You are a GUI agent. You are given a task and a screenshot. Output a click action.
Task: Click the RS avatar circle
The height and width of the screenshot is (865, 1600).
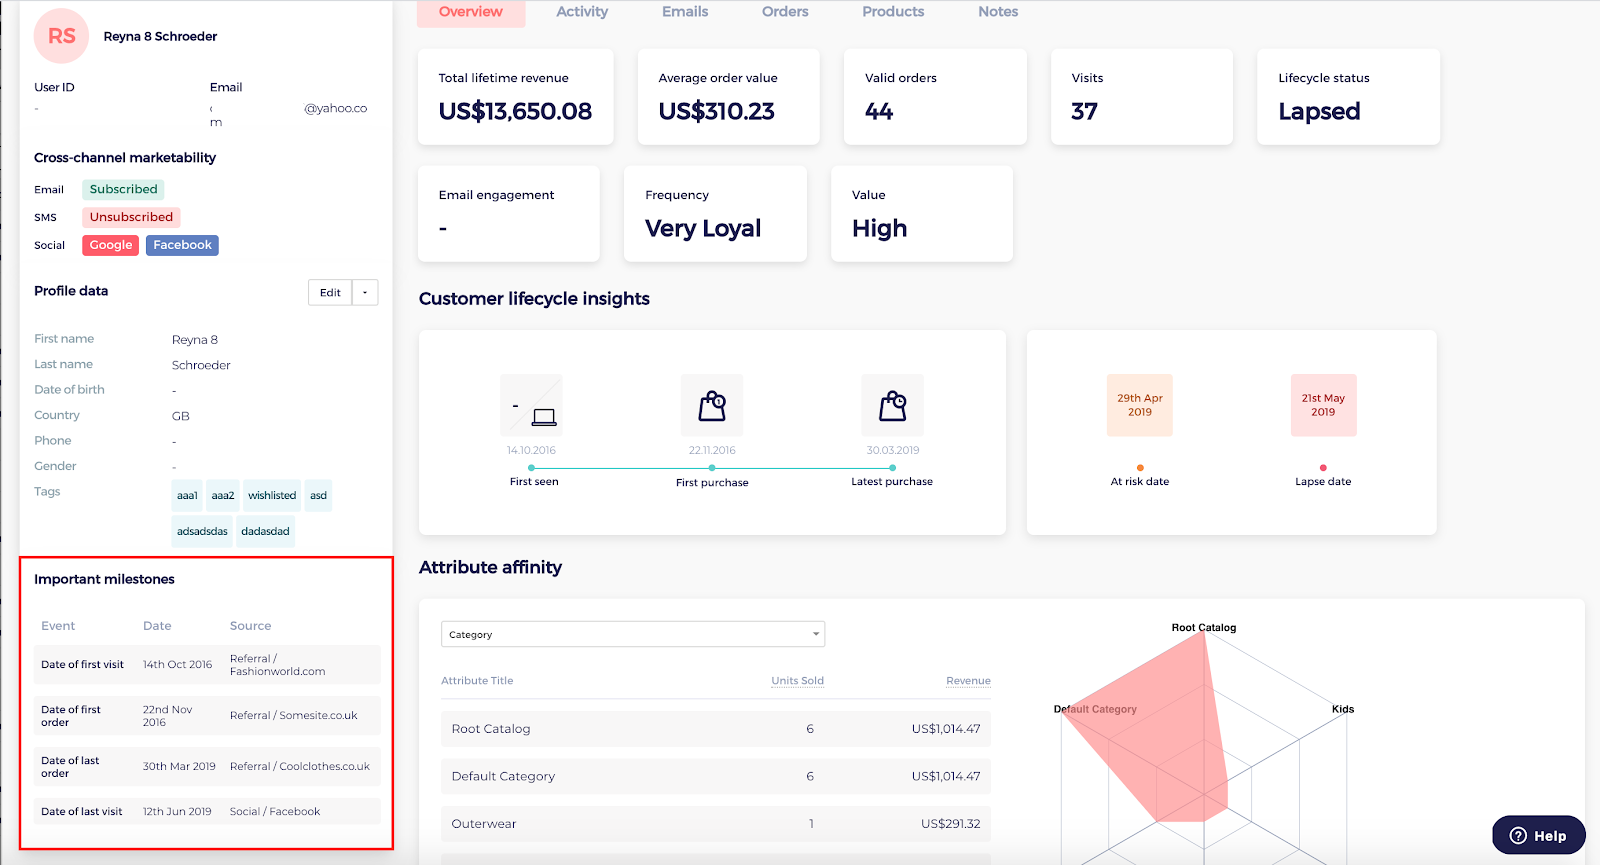click(61, 36)
